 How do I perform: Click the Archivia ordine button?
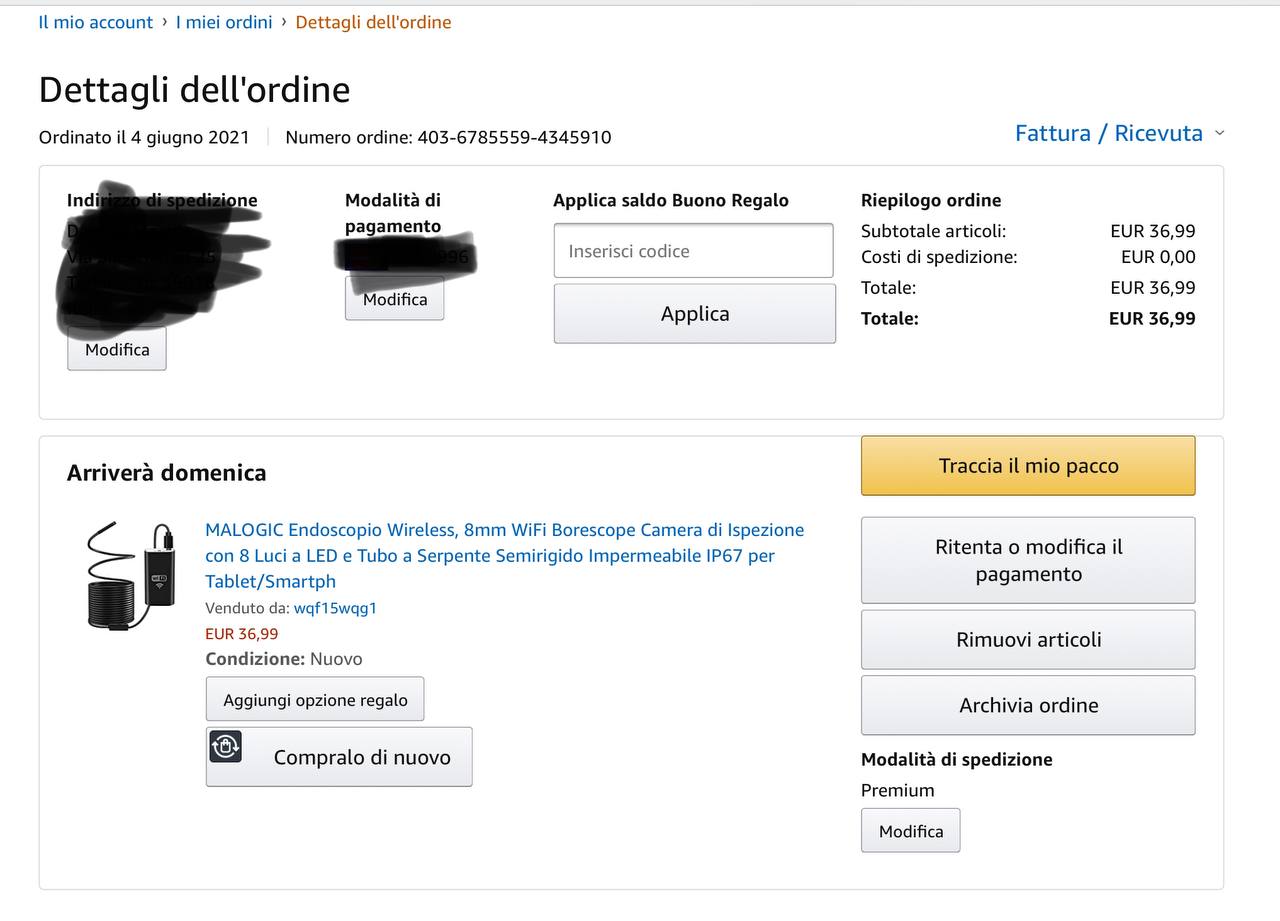tap(1028, 705)
